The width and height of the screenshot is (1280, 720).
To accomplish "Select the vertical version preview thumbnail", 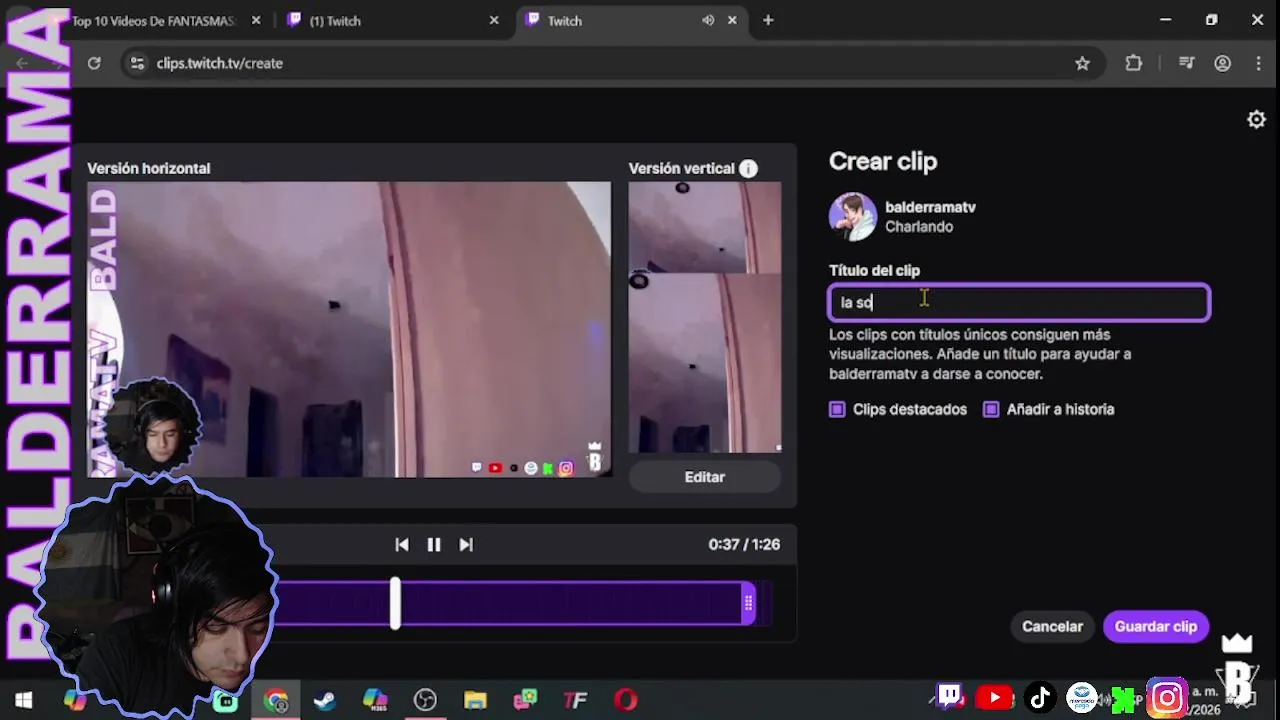I will pyautogui.click(x=705, y=317).
